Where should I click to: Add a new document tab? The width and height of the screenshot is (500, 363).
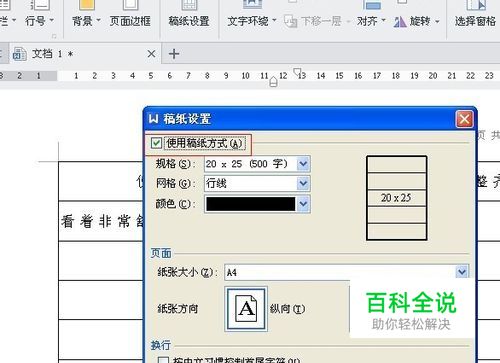174,54
